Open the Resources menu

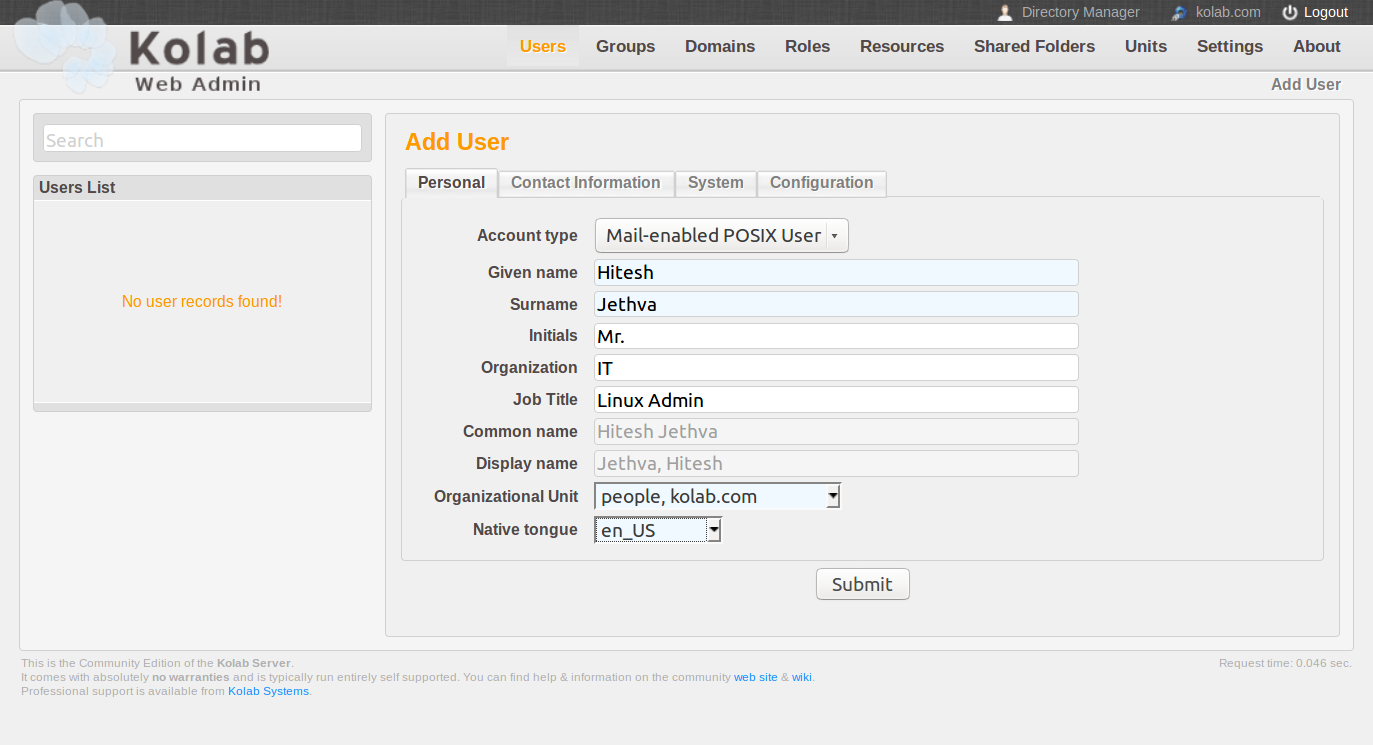pos(902,46)
